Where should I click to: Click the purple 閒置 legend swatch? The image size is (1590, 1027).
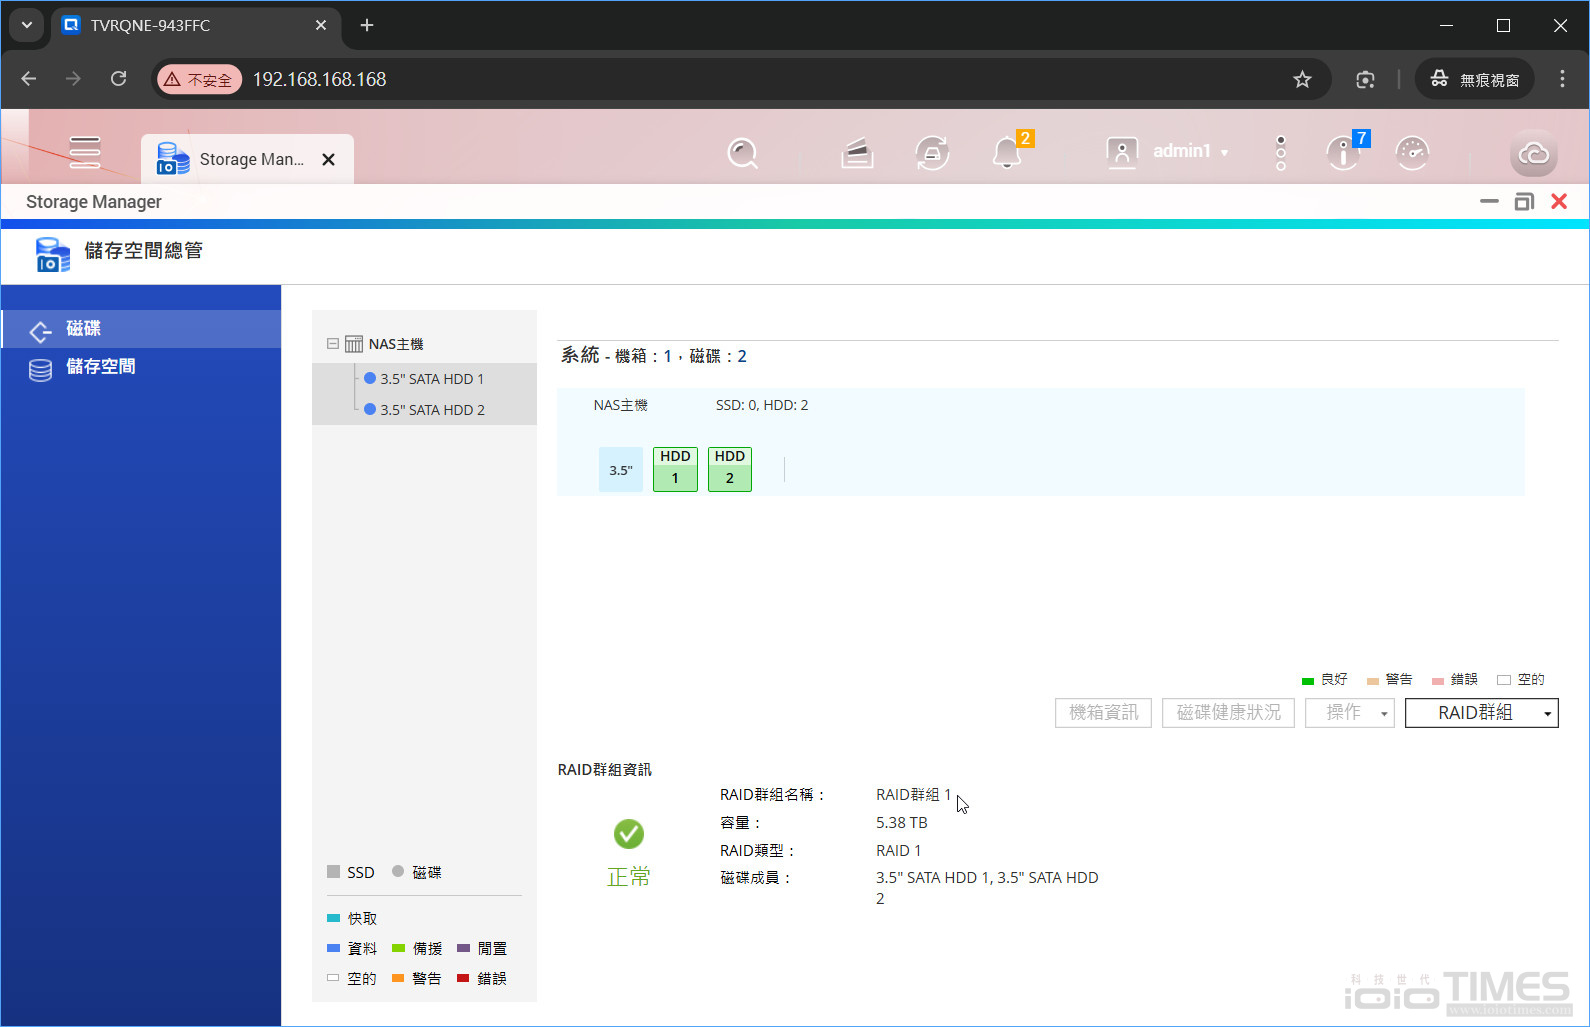tap(463, 948)
